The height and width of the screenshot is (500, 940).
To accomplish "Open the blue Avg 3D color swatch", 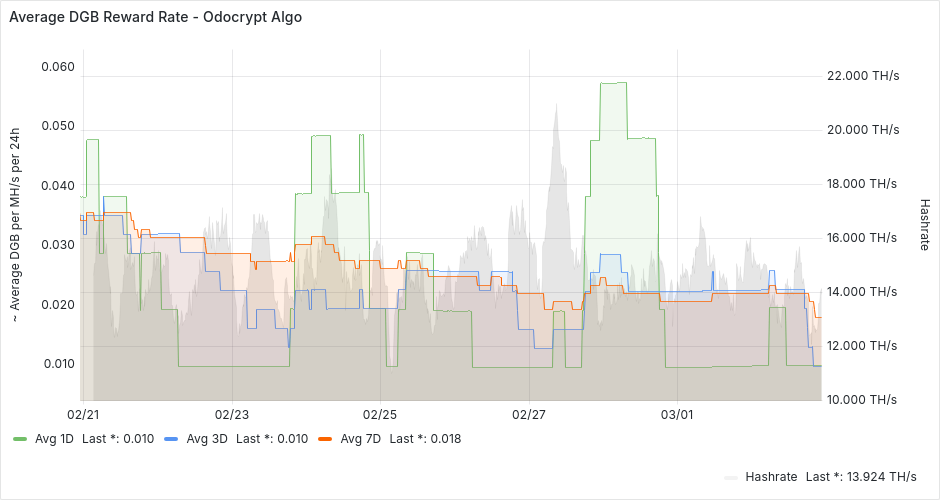I will click(x=171, y=438).
